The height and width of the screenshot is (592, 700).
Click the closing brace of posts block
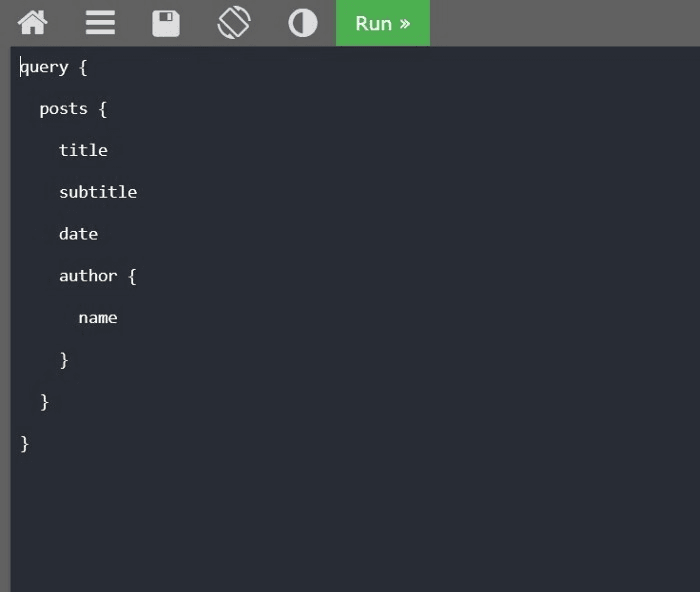[x=44, y=402]
